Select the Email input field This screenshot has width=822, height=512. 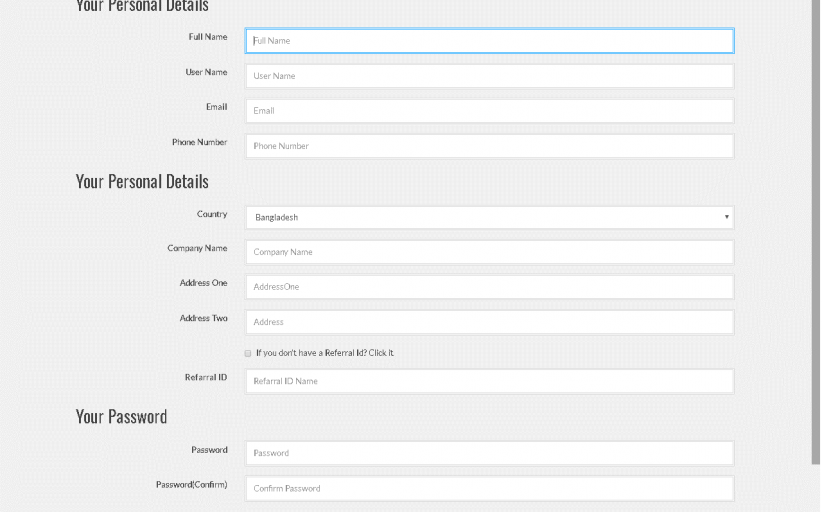[489, 111]
